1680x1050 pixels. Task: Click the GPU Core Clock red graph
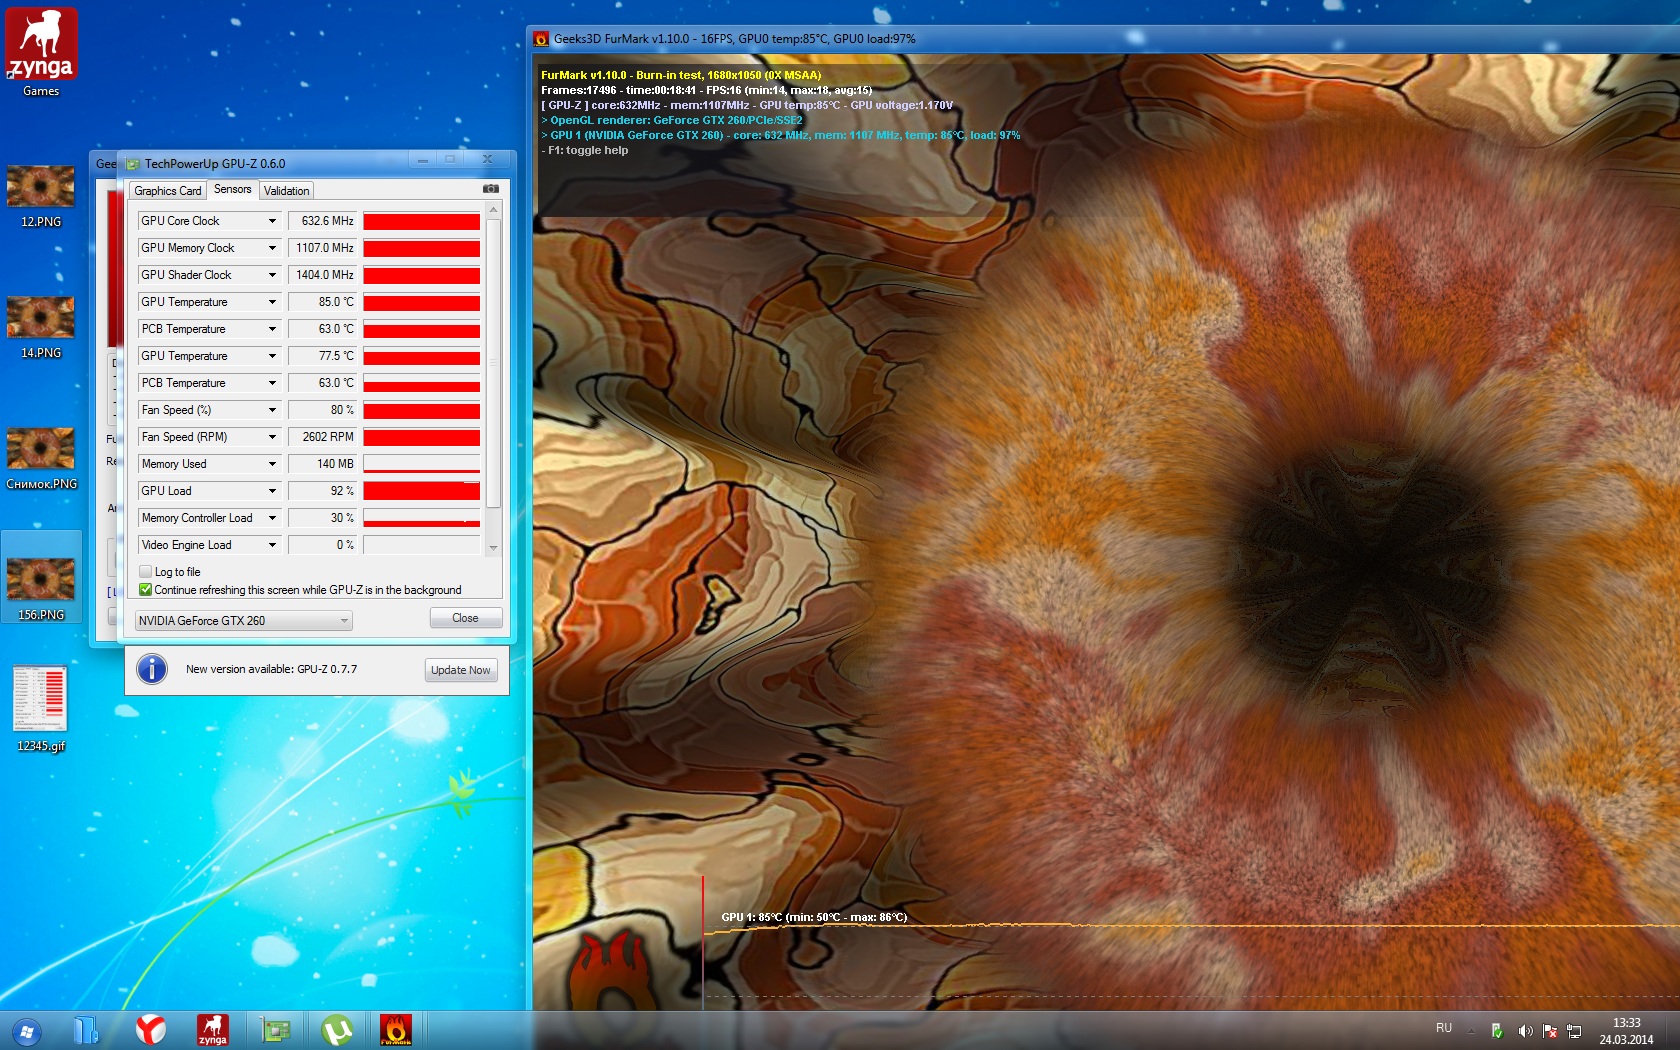[422, 221]
